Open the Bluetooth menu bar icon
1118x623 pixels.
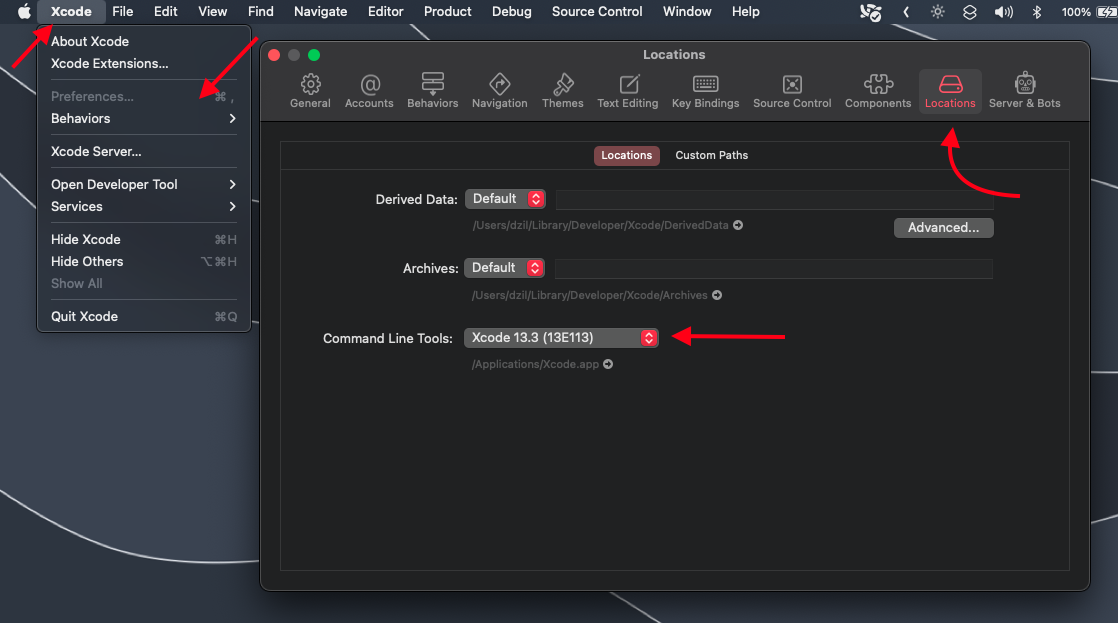(x=1037, y=12)
